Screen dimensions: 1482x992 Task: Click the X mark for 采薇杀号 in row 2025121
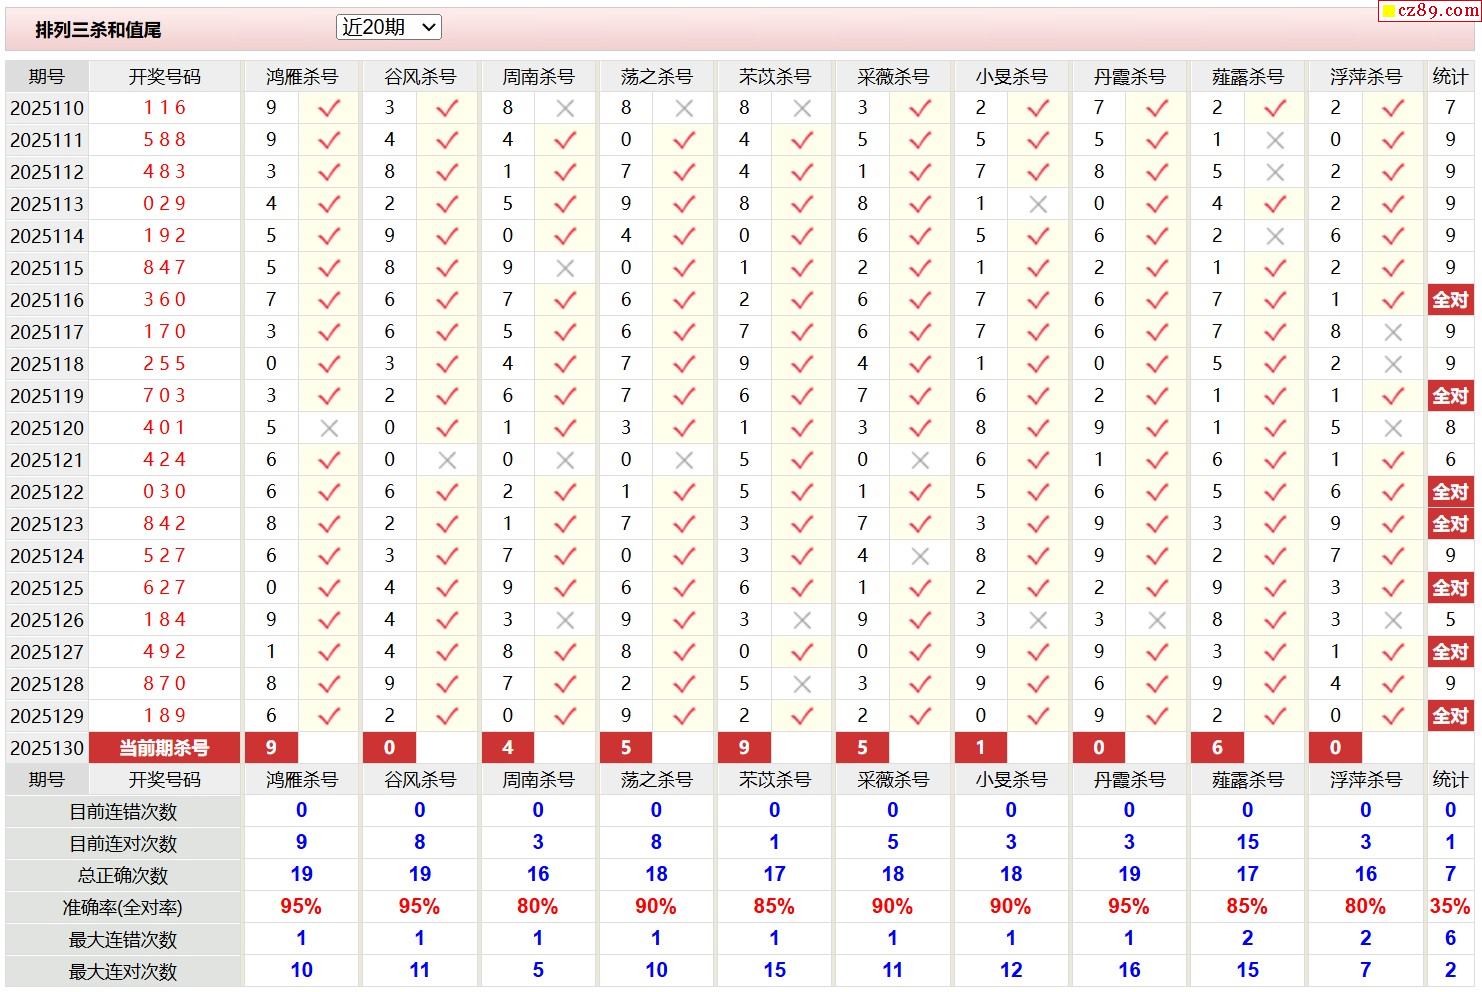(x=920, y=460)
